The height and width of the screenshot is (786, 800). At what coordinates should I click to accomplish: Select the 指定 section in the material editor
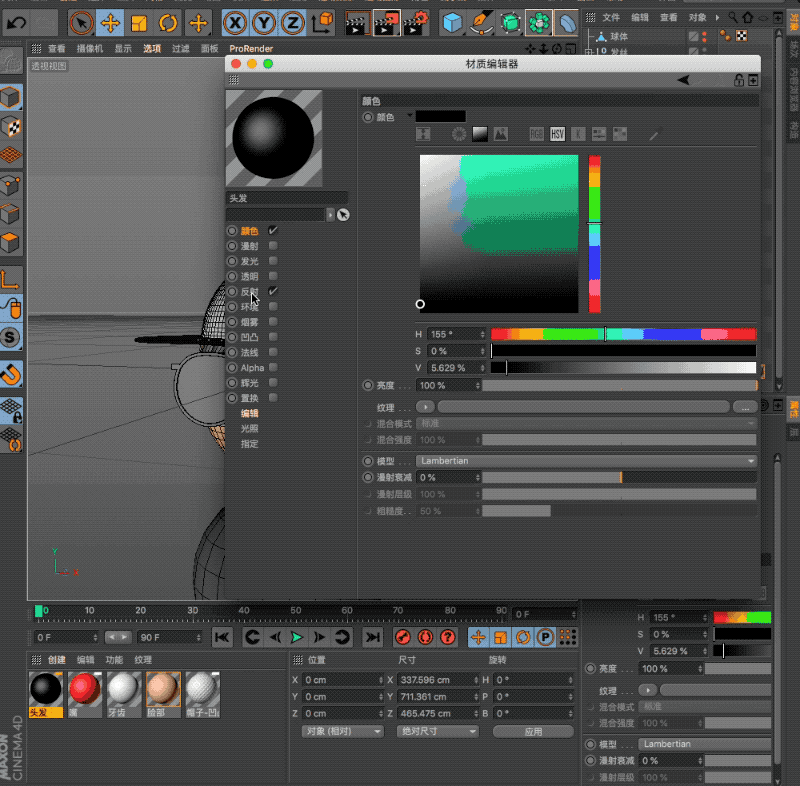tap(249, 444)
